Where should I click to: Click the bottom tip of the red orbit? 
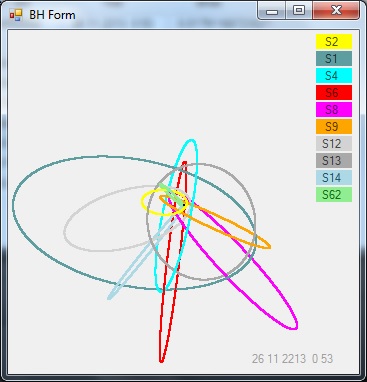161,360
